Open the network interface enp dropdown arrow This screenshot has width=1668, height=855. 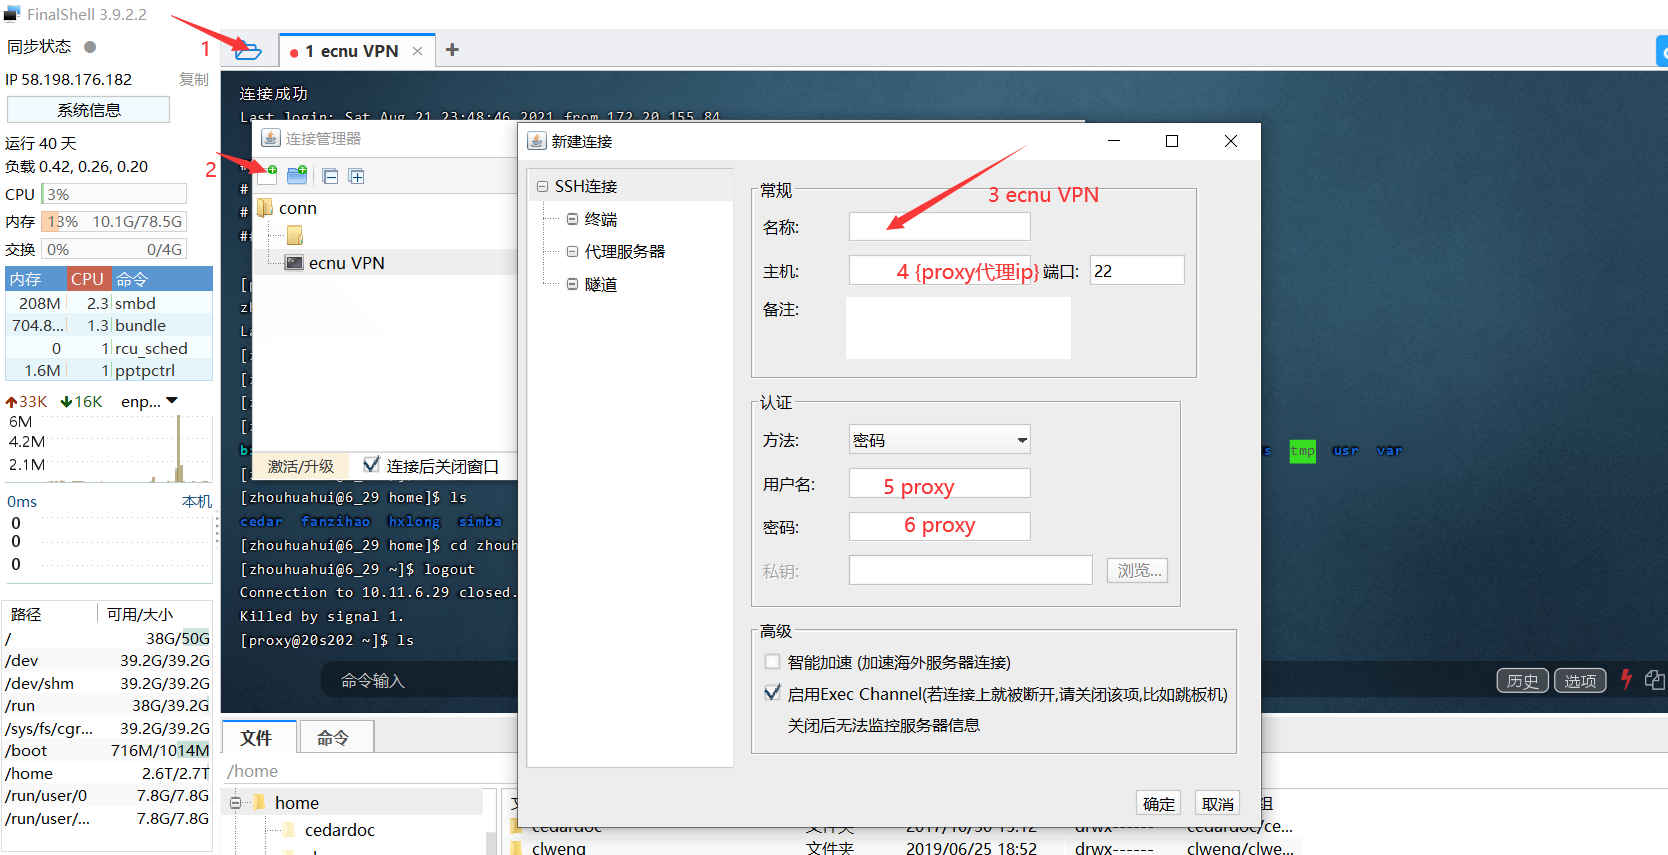(x=172, y=401)
